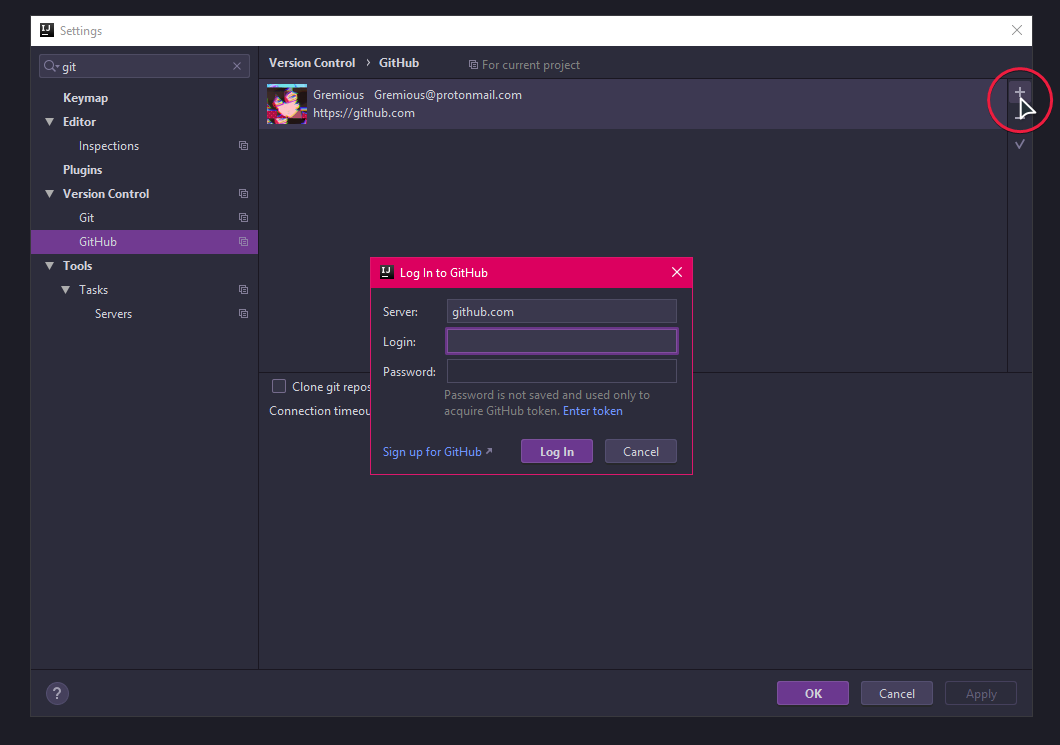Focus the Server field showing github.com
Screen dimensions: 1060x745
[x=561, y=312]
